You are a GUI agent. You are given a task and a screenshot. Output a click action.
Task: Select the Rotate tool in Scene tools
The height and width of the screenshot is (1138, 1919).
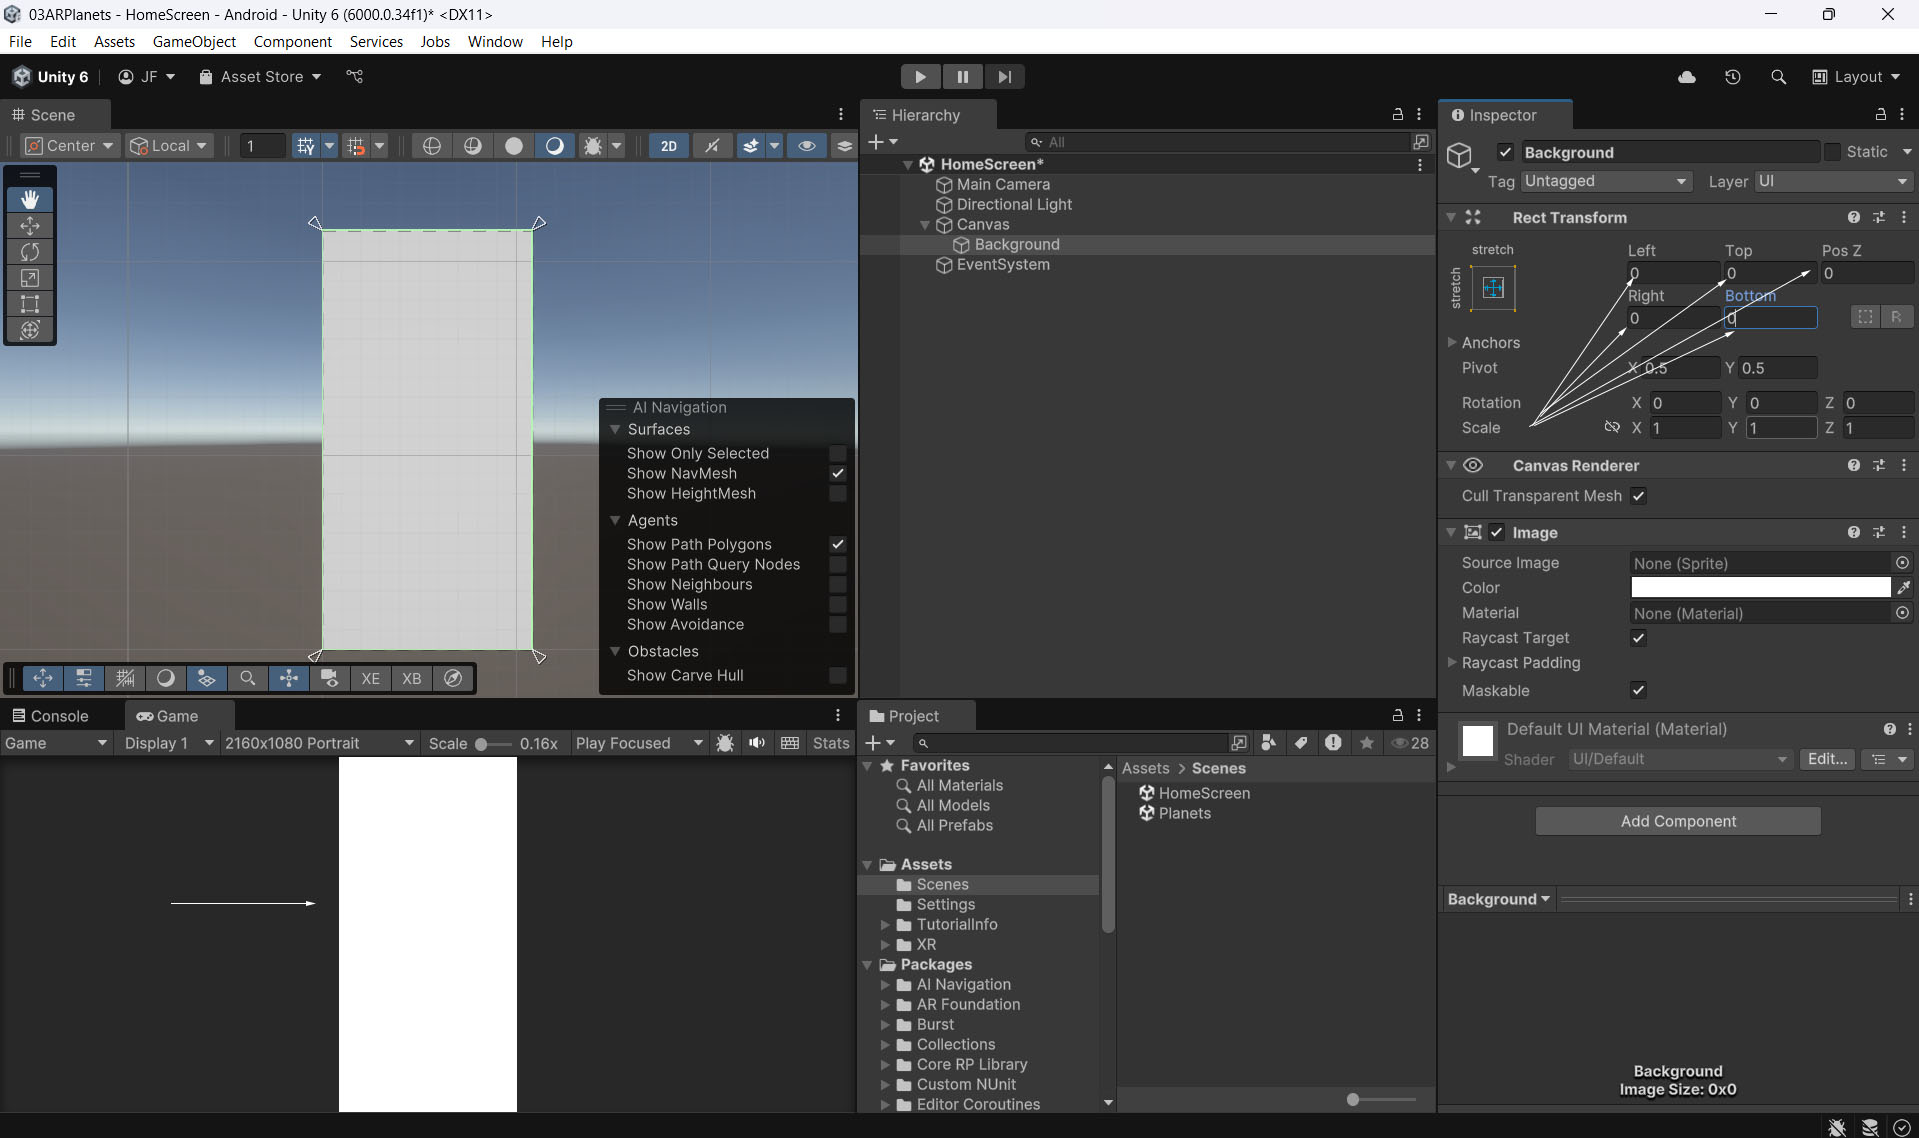(x=30, y=252)
